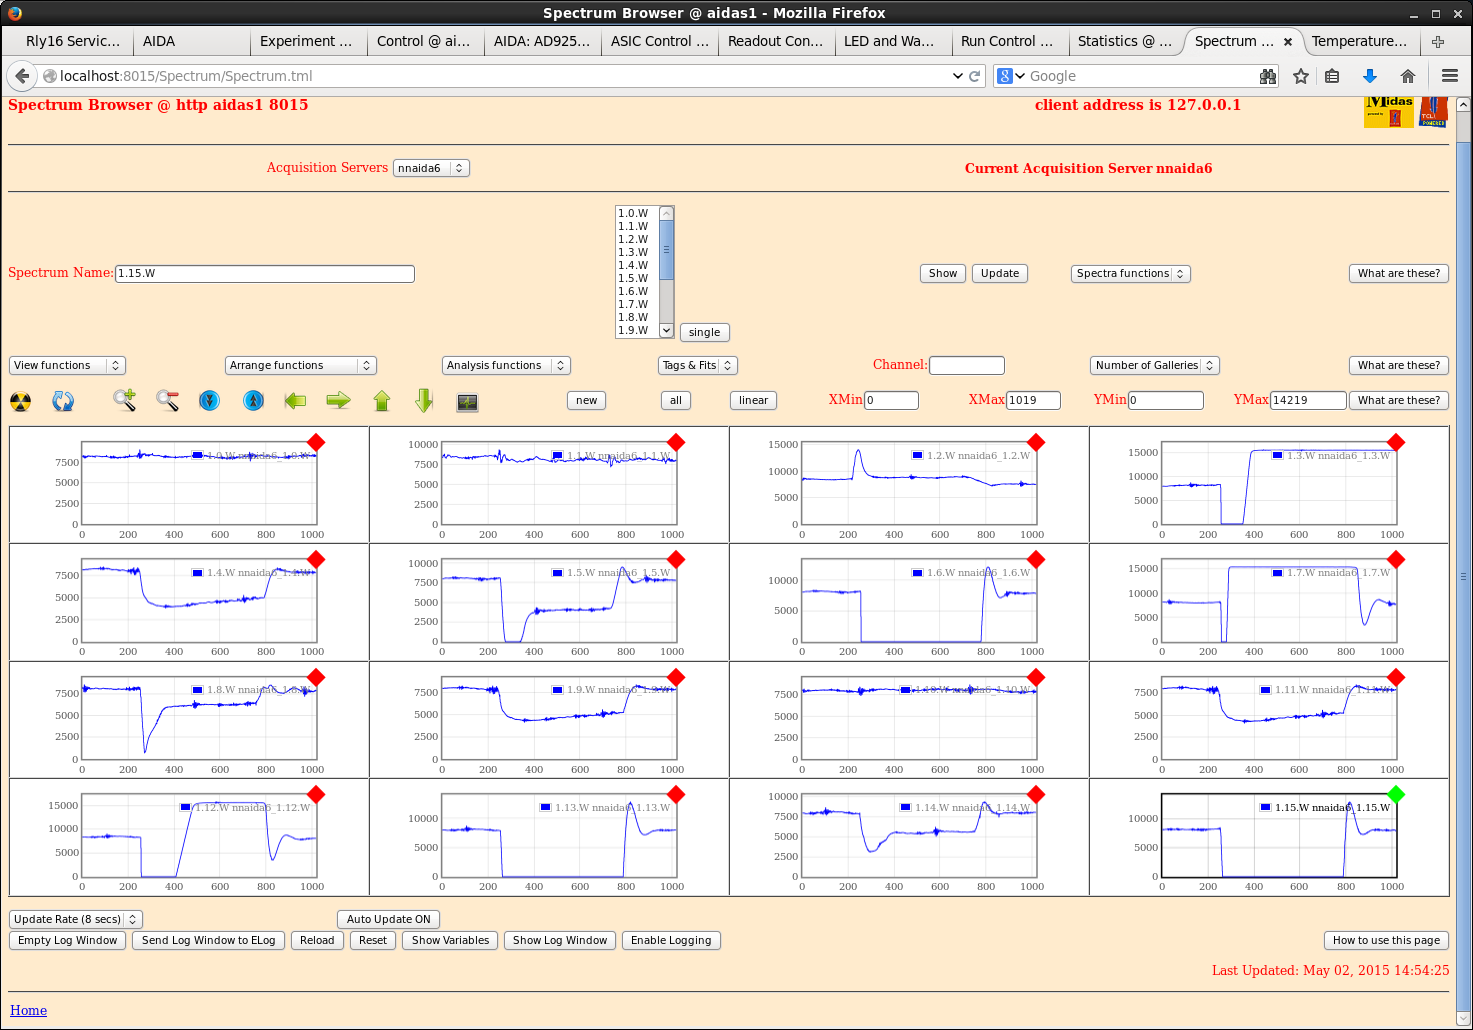Select the 1.7.W plot thumbnail

[1269, 602]
